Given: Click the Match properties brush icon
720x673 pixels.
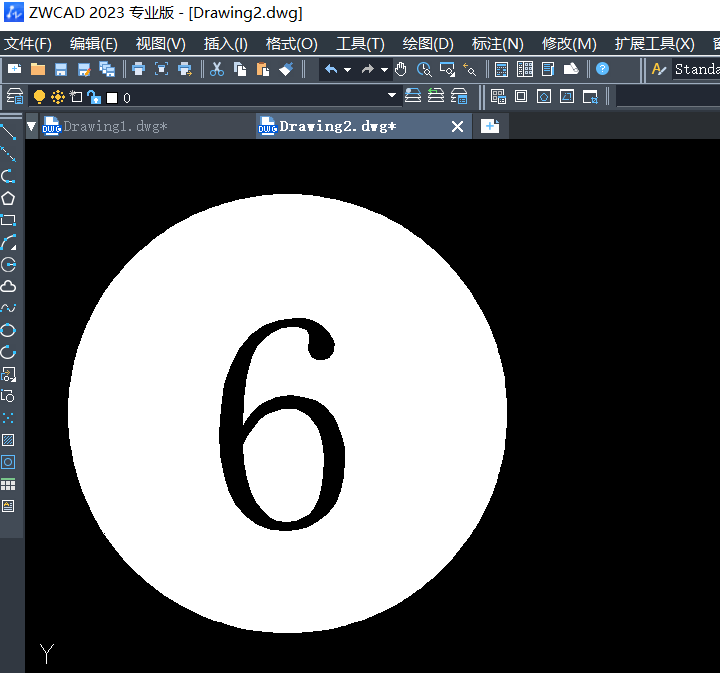Looking at the screenshot, I should (x=286, y=69).
